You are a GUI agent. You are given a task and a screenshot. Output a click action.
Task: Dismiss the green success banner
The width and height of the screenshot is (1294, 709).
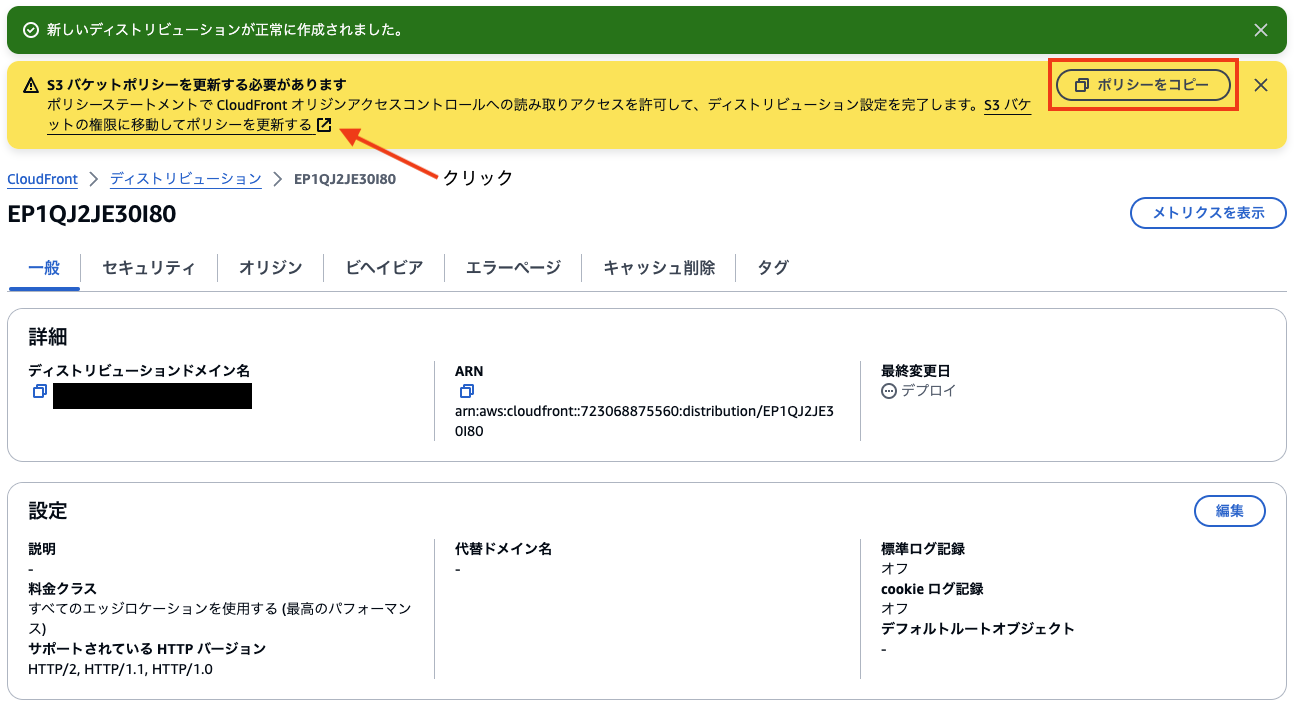click(x=1262, y=30)
